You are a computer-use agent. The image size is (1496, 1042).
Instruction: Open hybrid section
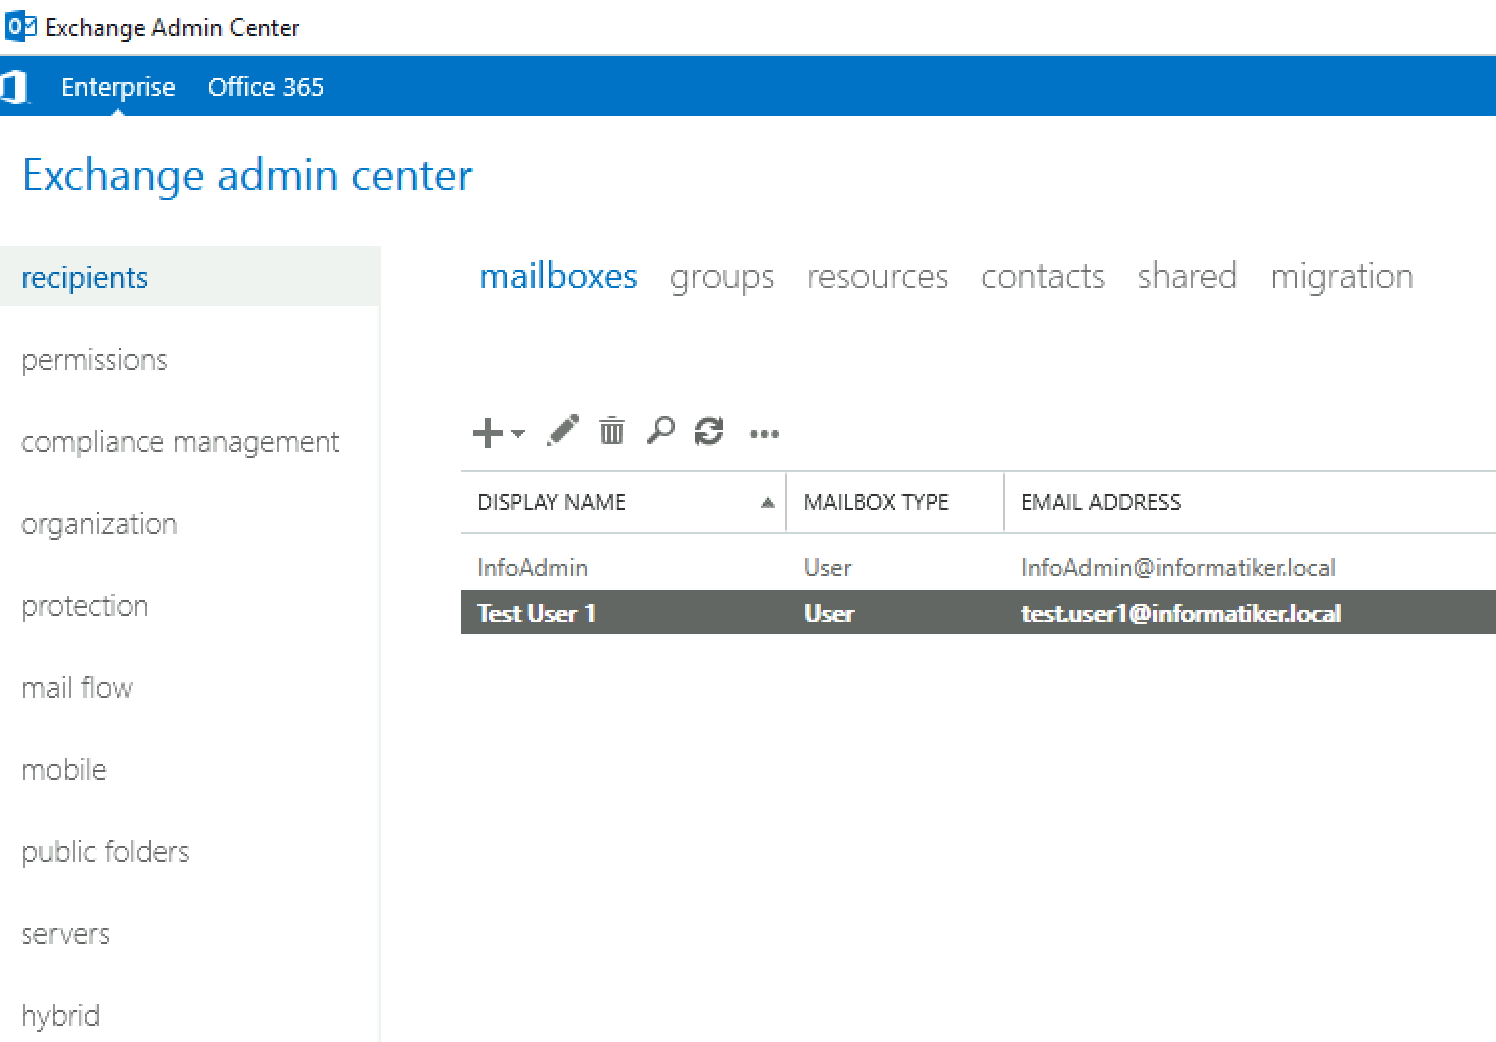tap(61, 1016)
